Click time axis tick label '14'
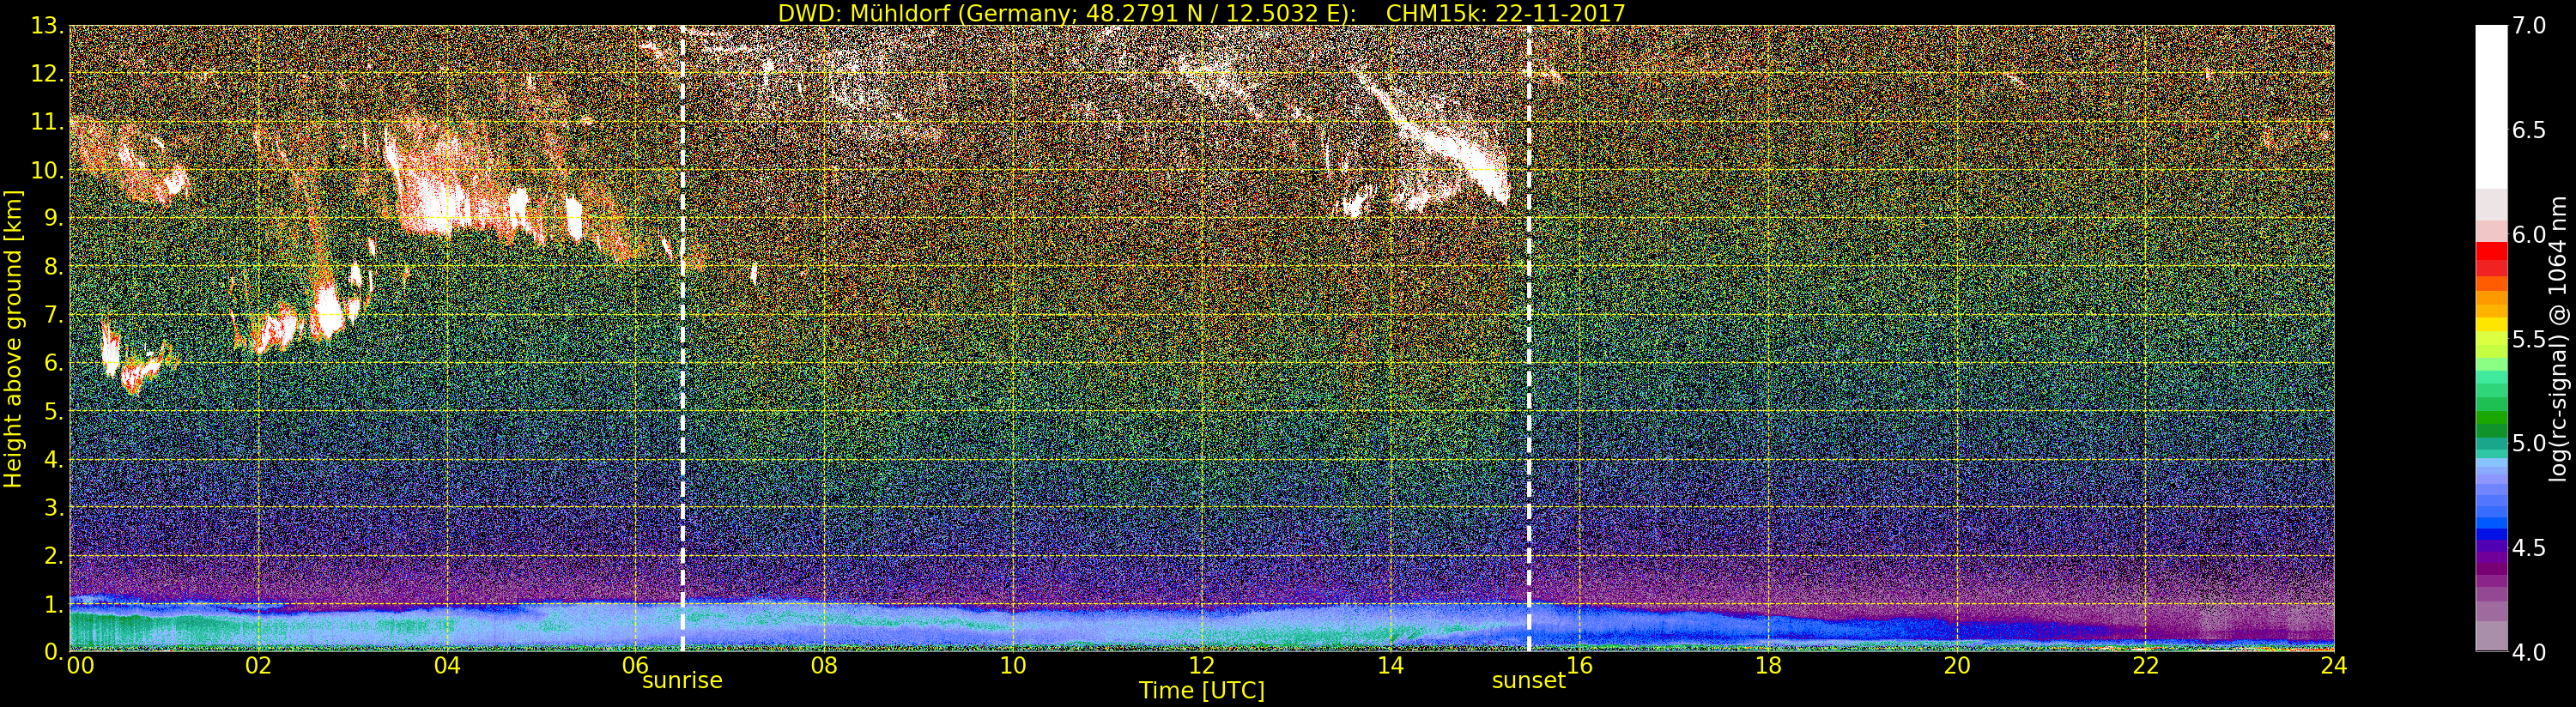Screen dimensions: 2576x707 pyautogui.click(x=1391, y=666)
